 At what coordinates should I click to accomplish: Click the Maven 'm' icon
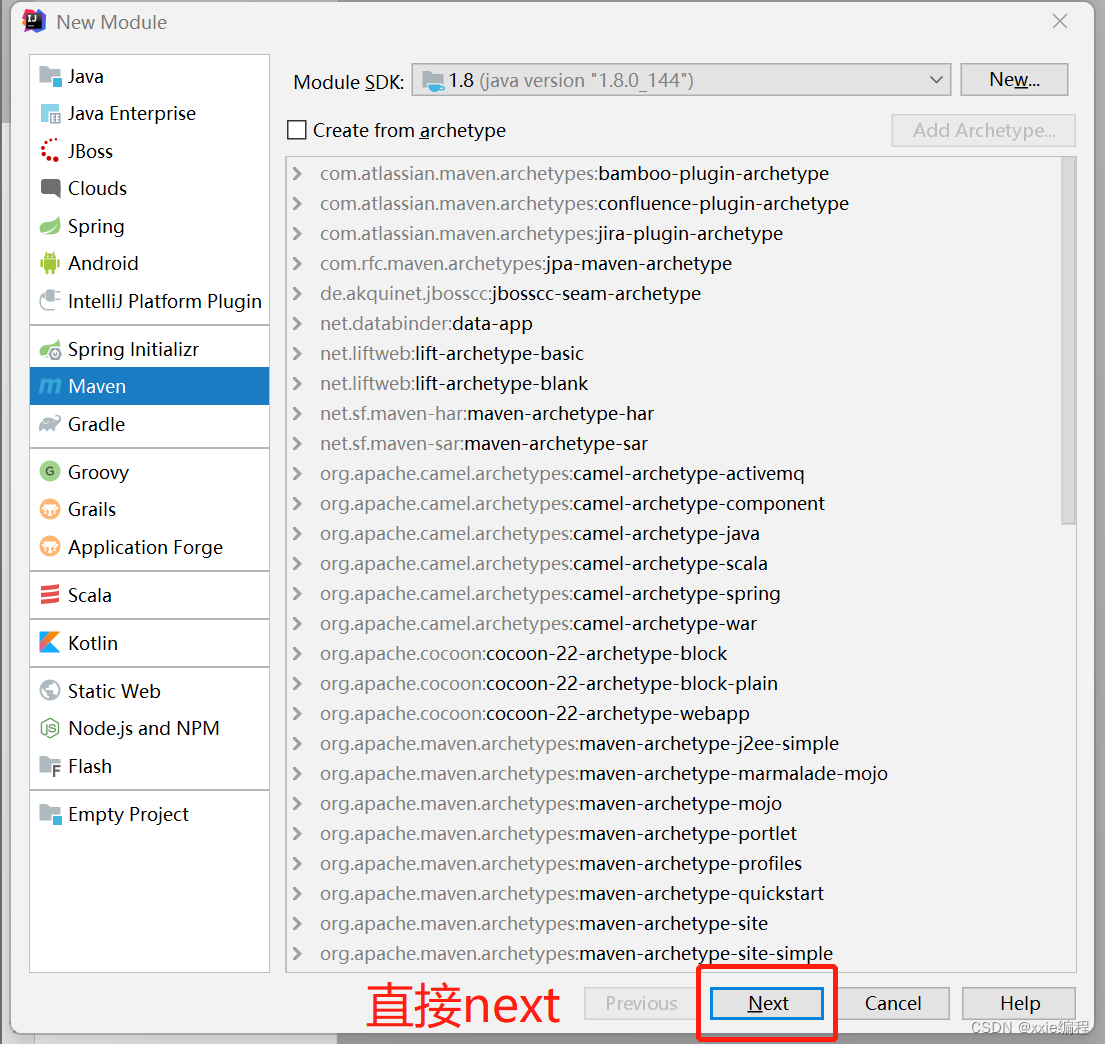tap(50, 386)
